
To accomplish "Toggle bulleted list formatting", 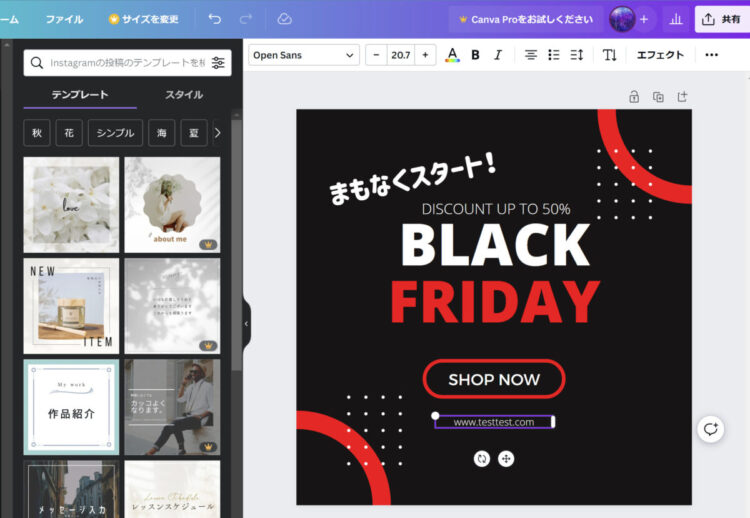I will tap(553, 55).
